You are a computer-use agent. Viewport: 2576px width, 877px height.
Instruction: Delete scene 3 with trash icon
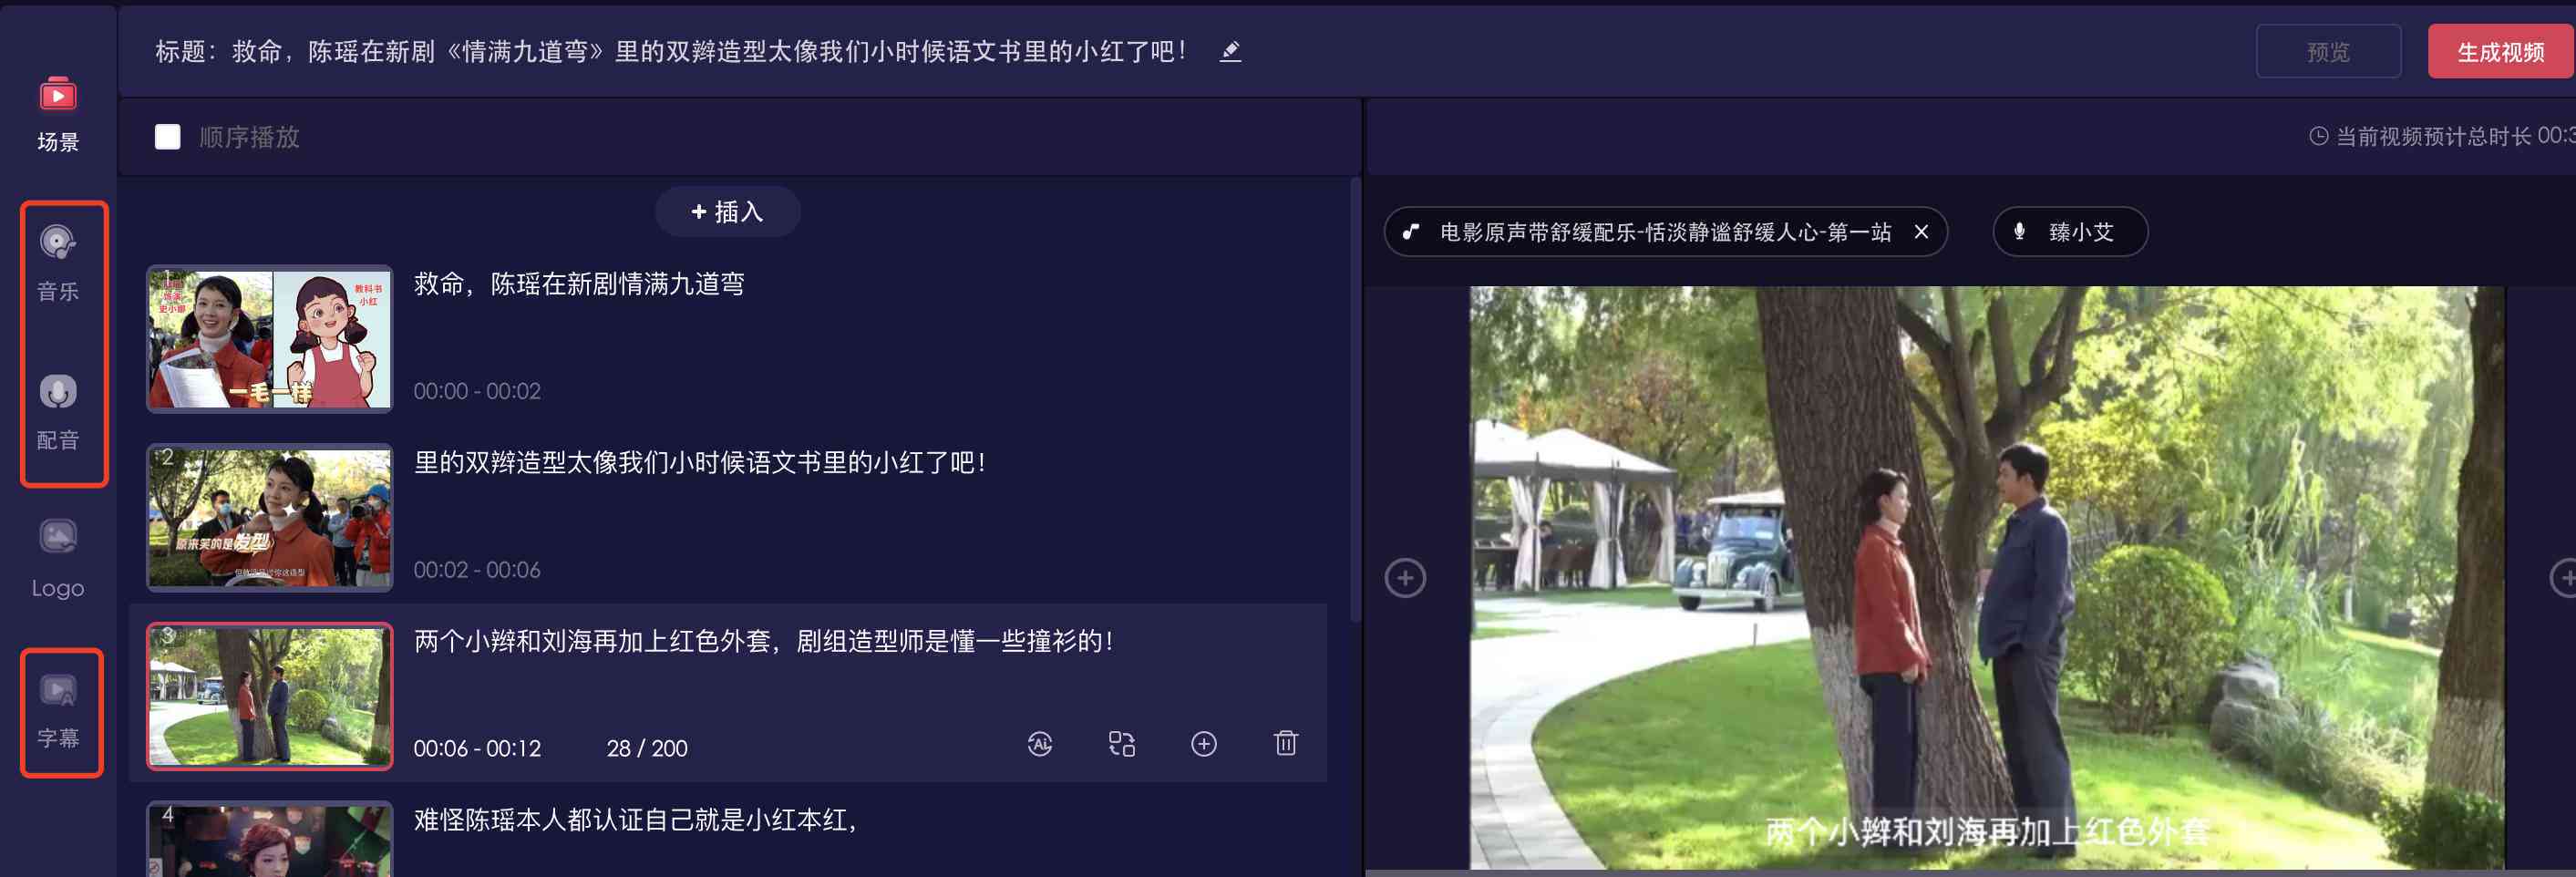tap(1286, 743)
